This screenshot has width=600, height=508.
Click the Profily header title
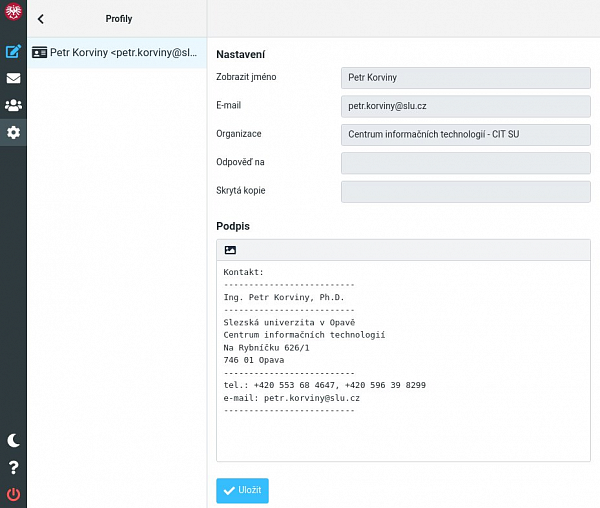click(119, 19)
